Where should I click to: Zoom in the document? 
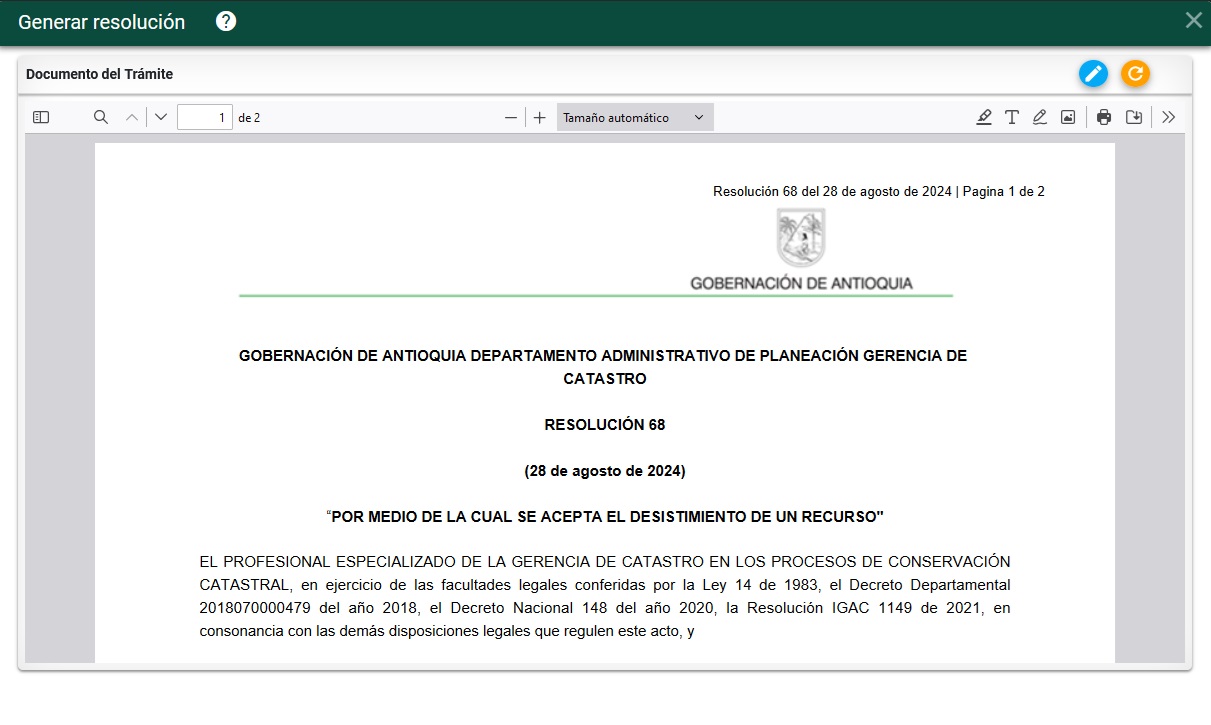point(540,117)
